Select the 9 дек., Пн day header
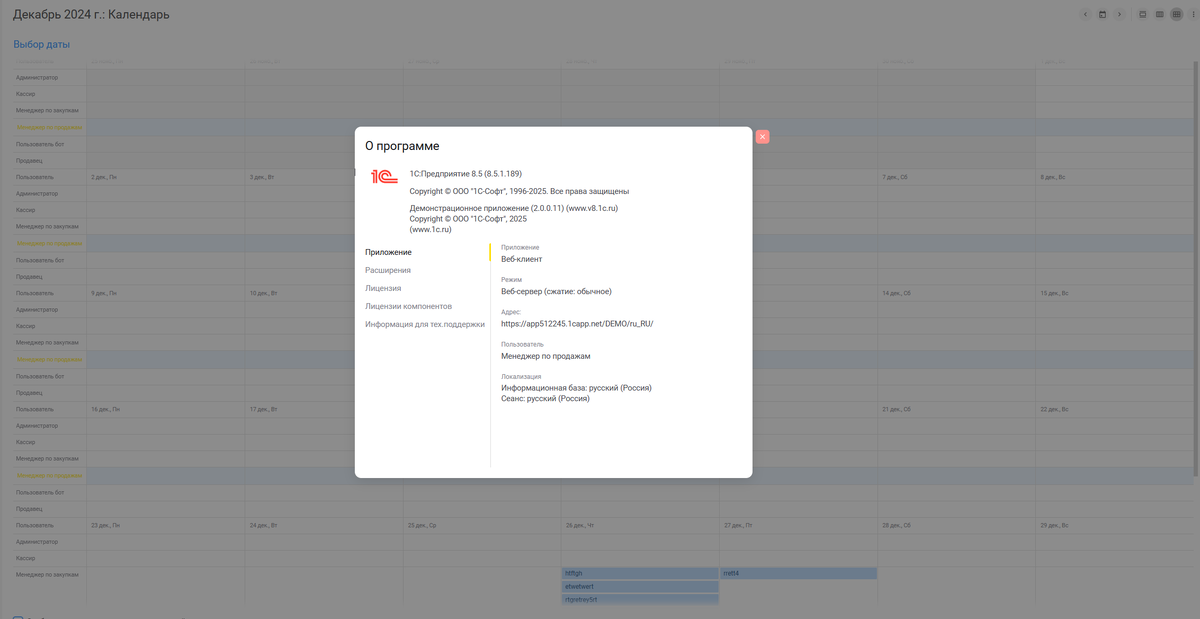 click(x=104, y=293)
